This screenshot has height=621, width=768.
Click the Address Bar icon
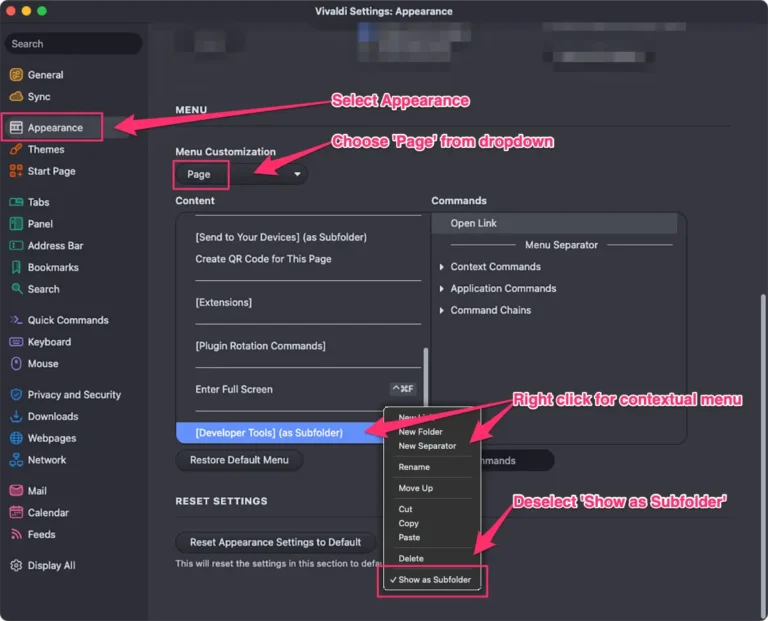click(x=16, y=245)
